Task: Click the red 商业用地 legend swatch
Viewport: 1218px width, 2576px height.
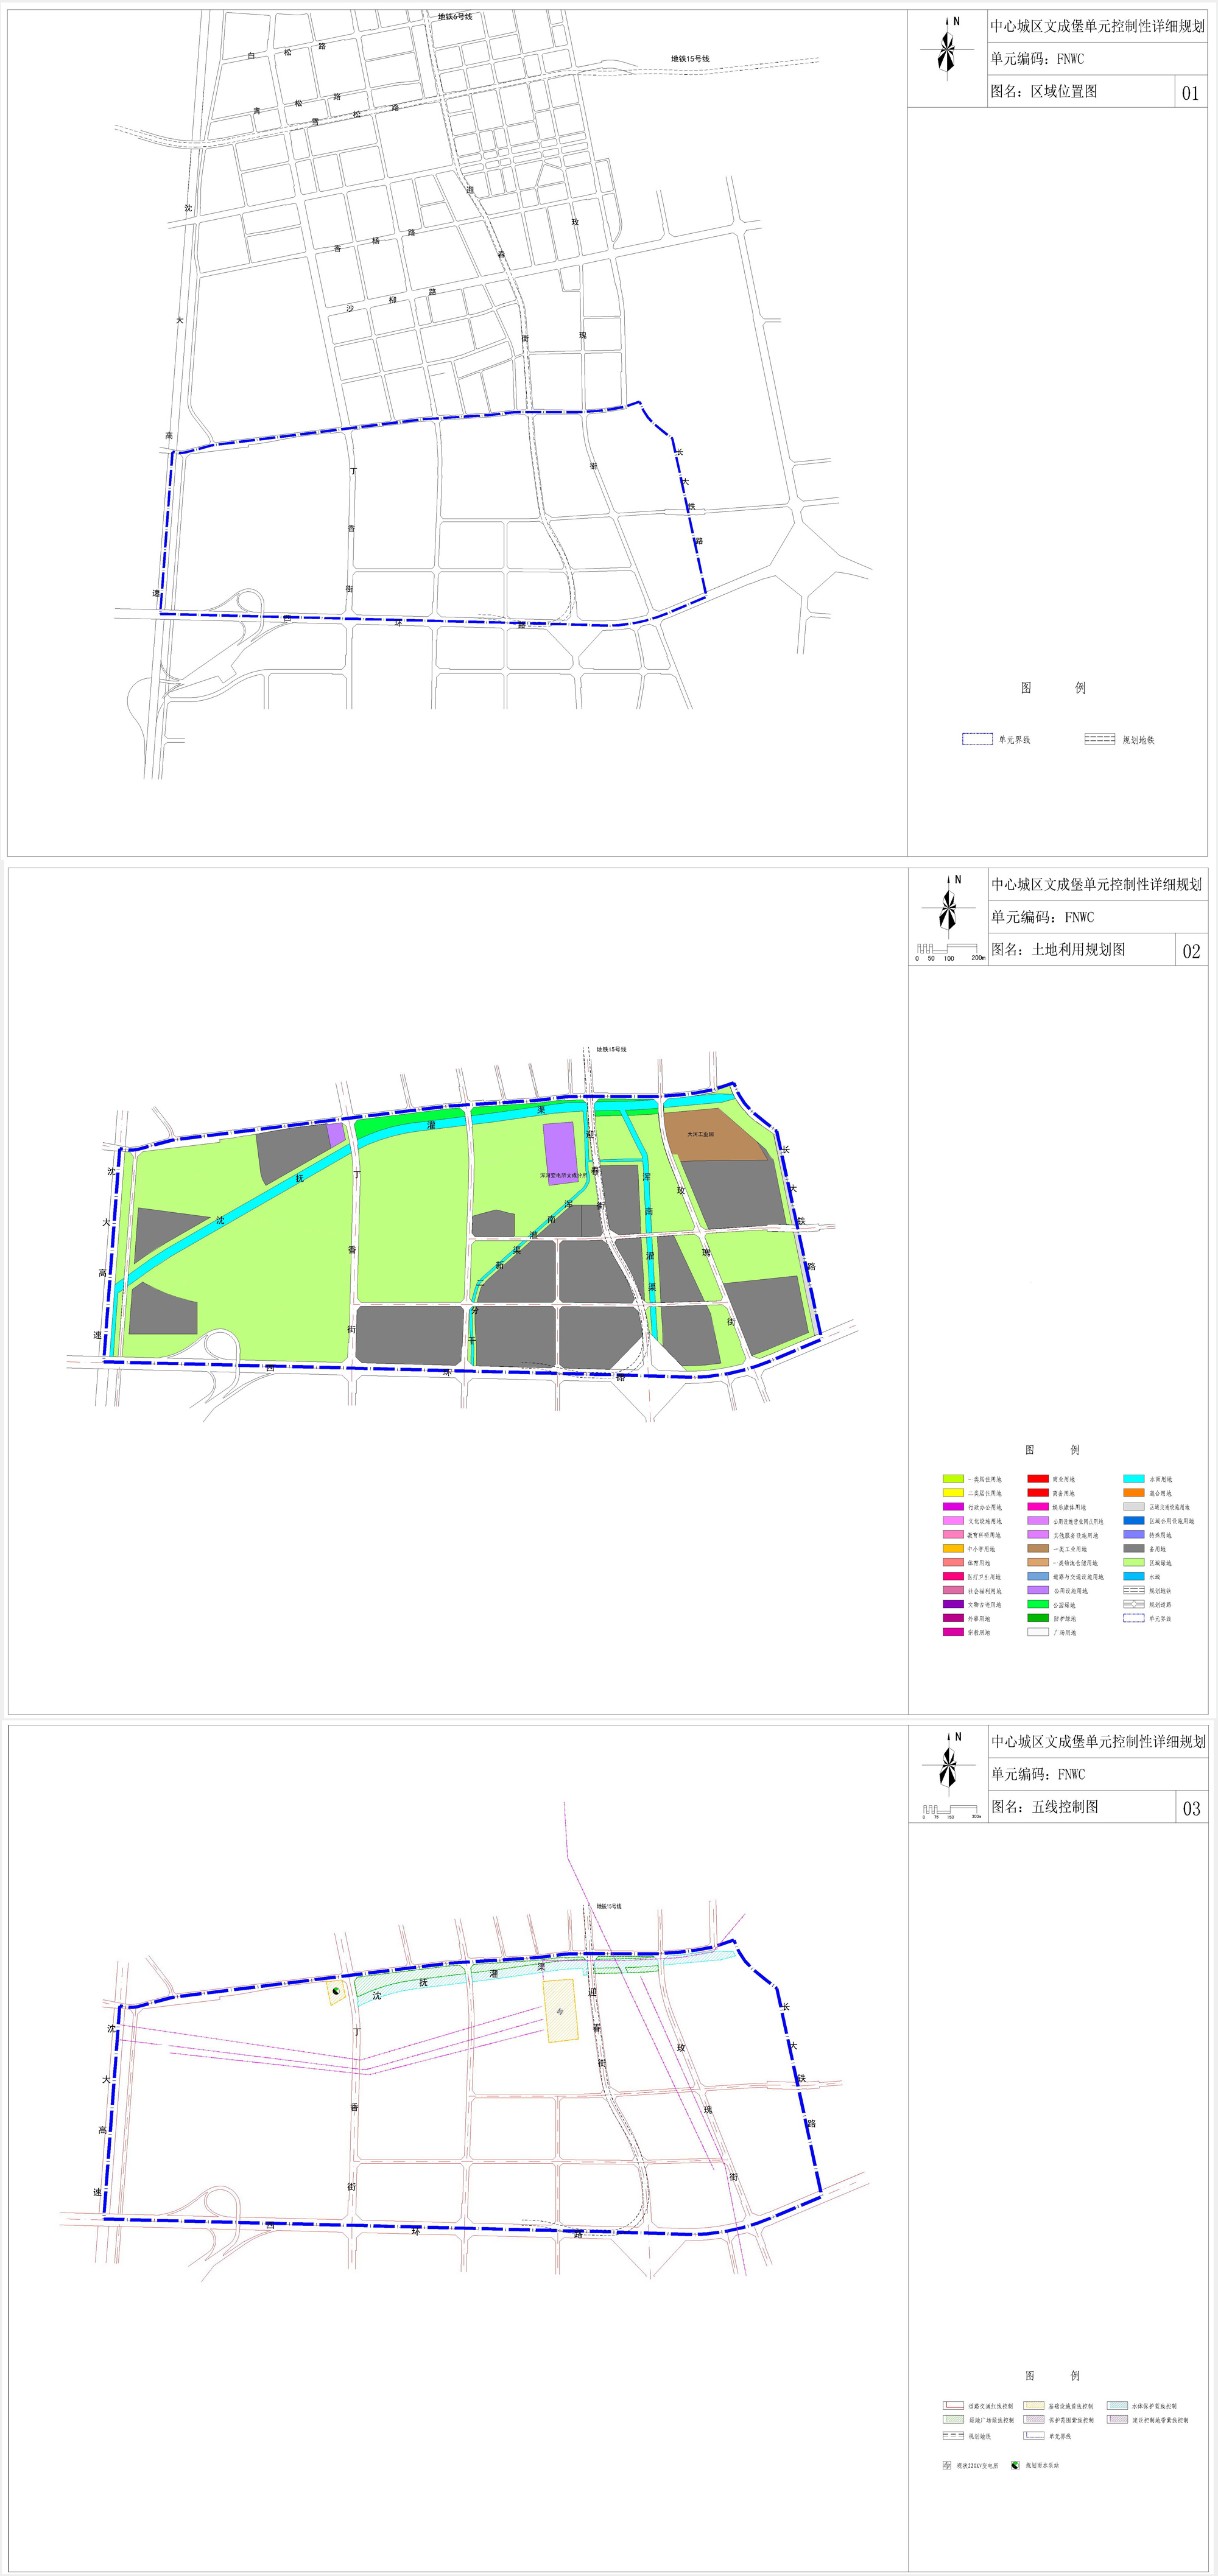Action: pyautogui.click(x=1038, y=1478)
